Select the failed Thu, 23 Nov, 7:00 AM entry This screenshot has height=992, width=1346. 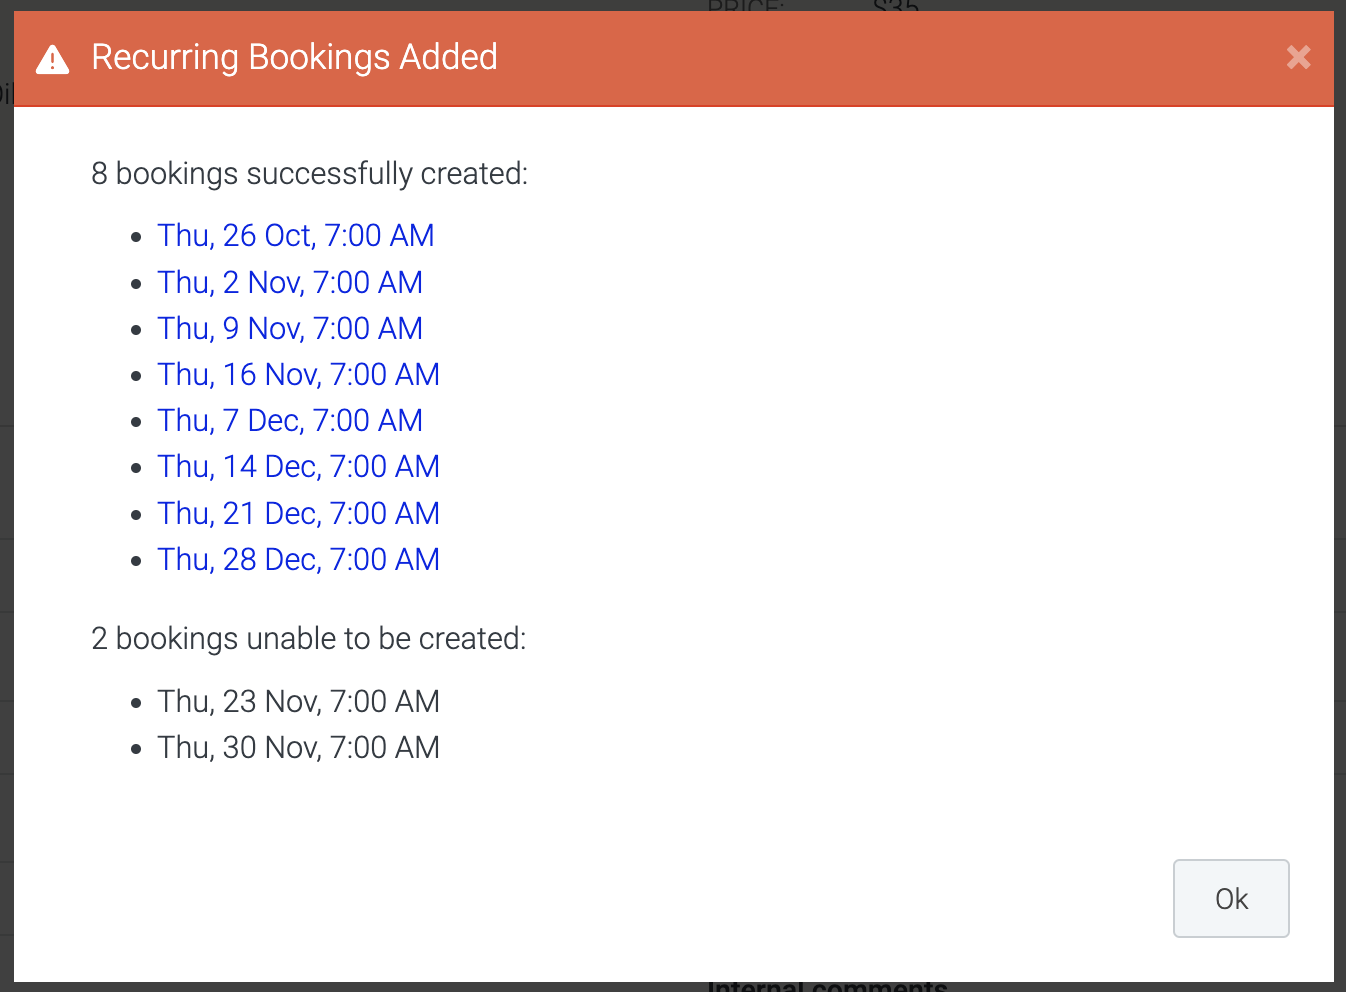298,701
